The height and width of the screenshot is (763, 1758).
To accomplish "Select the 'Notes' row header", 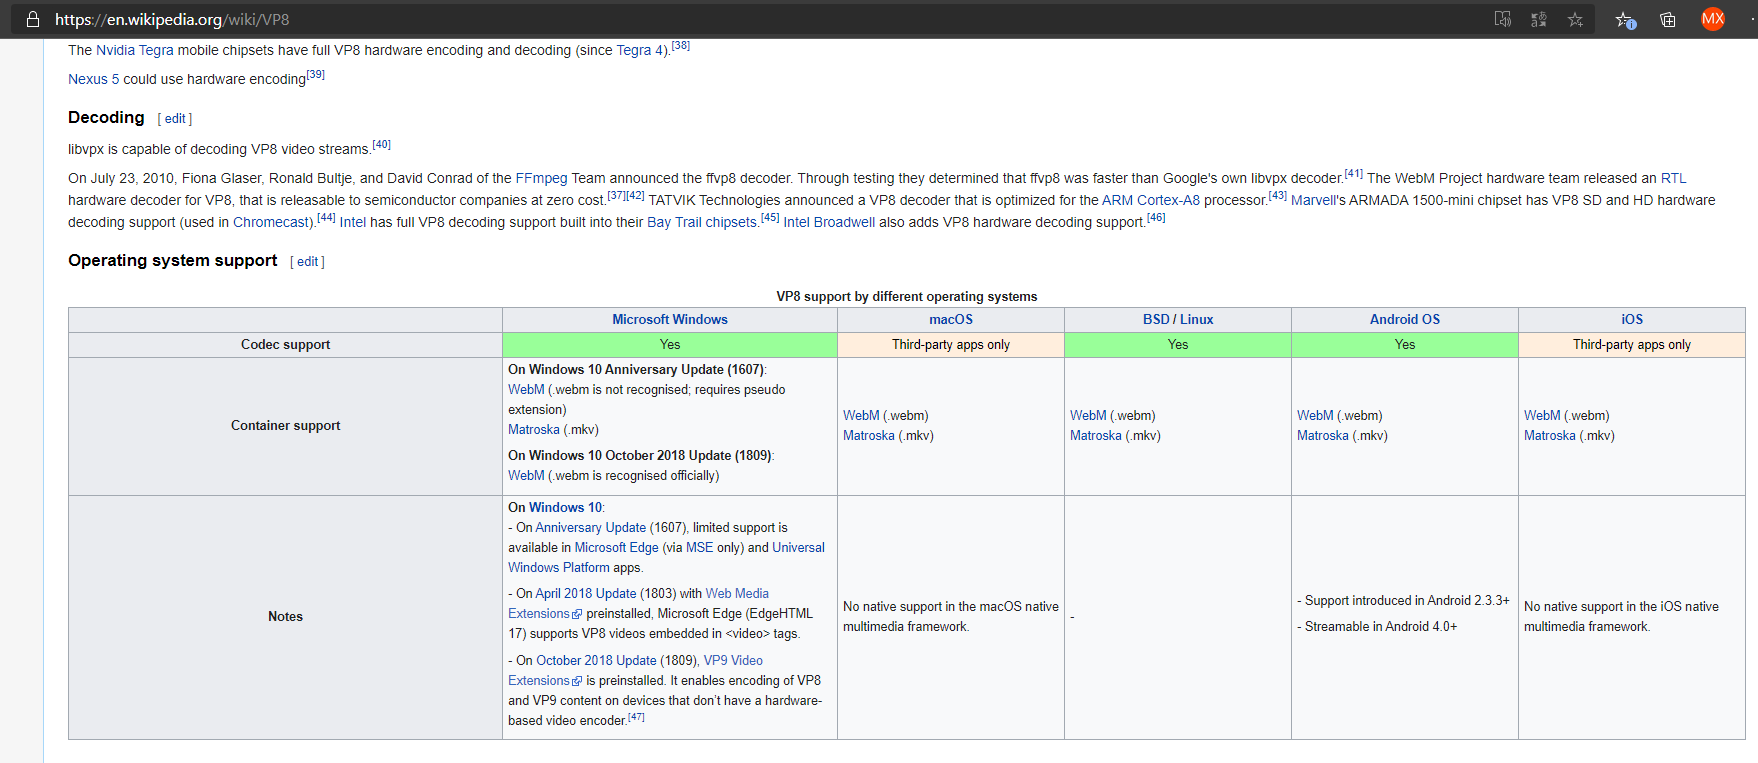I will (285, 617).
